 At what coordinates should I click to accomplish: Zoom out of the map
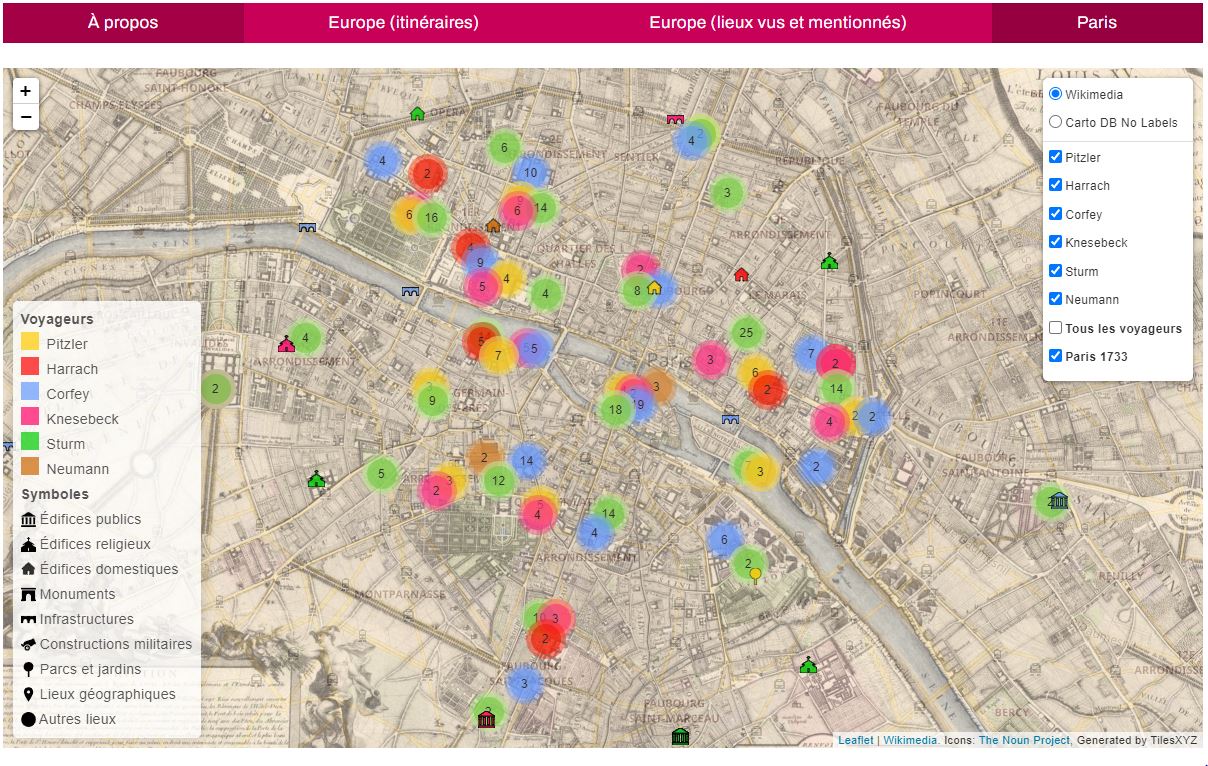coord(25,117)
